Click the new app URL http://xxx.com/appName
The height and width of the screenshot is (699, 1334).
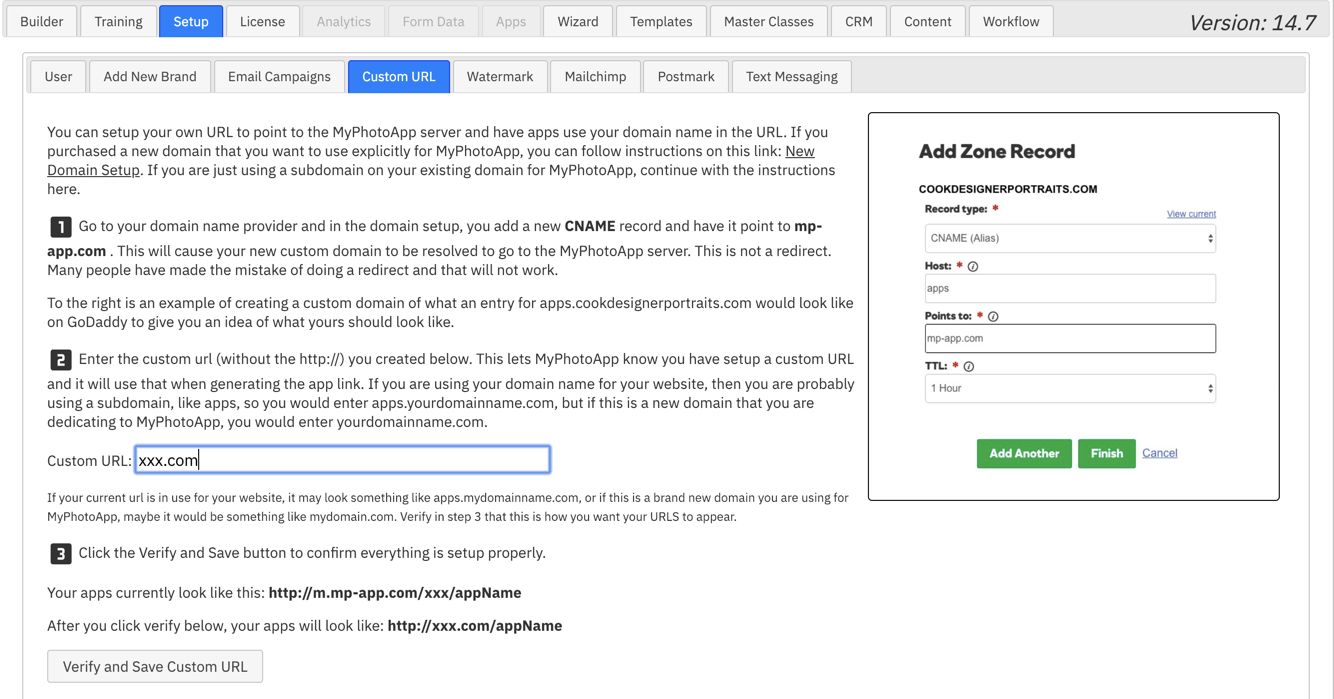tap(474, 625)
